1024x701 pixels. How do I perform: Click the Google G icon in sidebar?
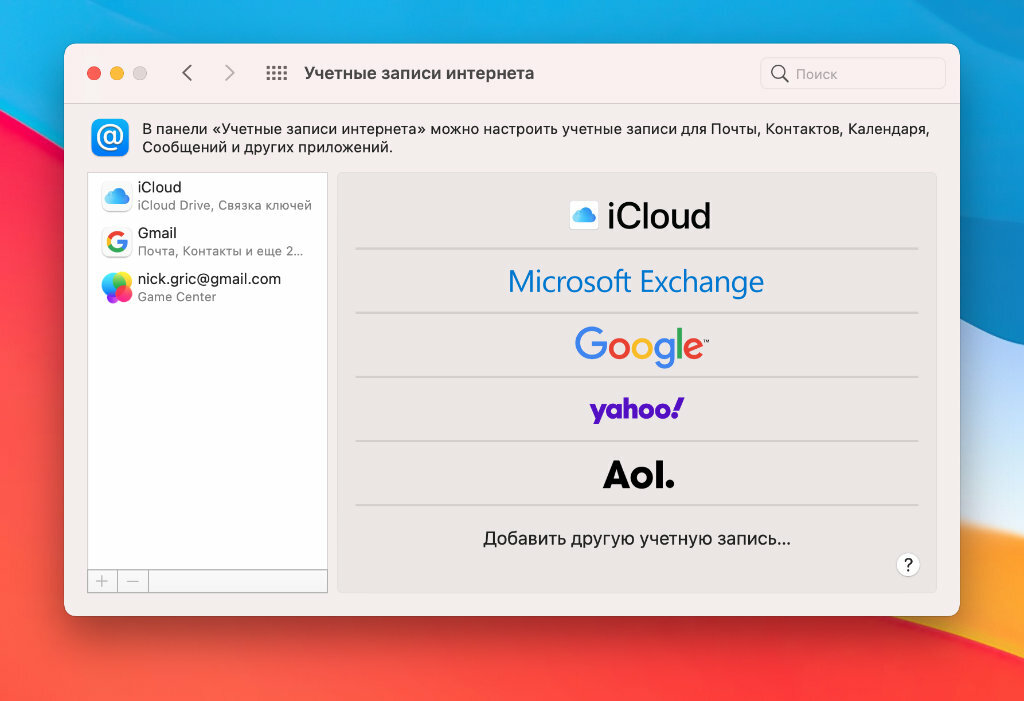pyautogui.click(x=117, y=242)
